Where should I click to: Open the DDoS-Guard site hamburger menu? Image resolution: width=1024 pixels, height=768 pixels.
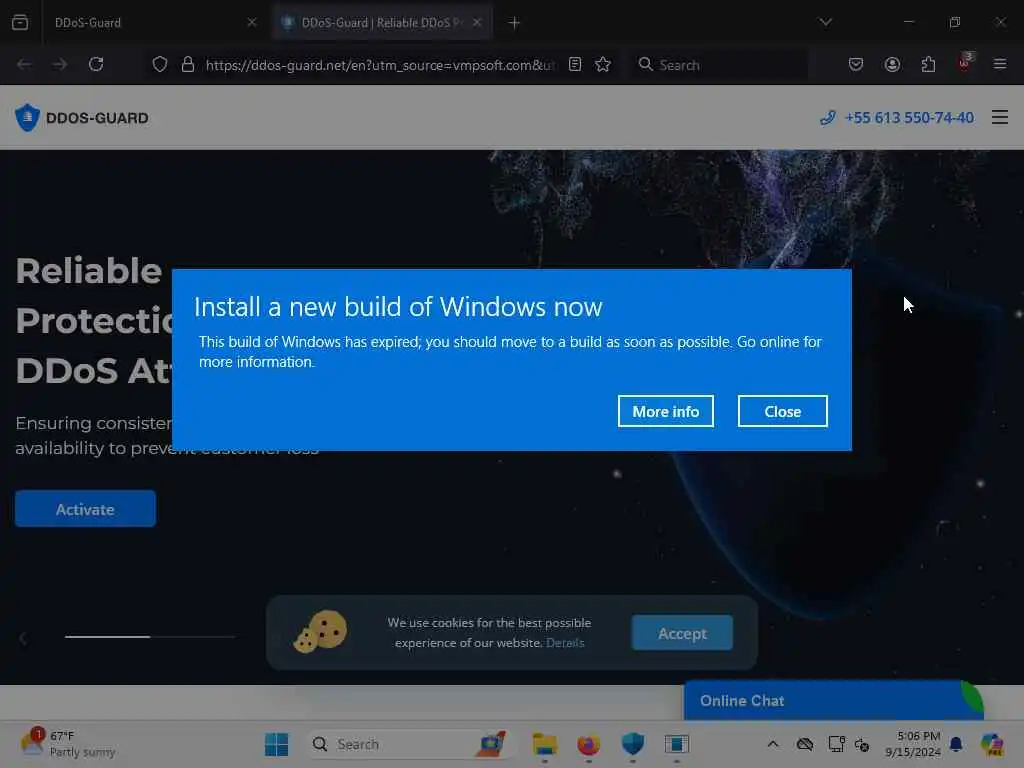pos(1000,118)
